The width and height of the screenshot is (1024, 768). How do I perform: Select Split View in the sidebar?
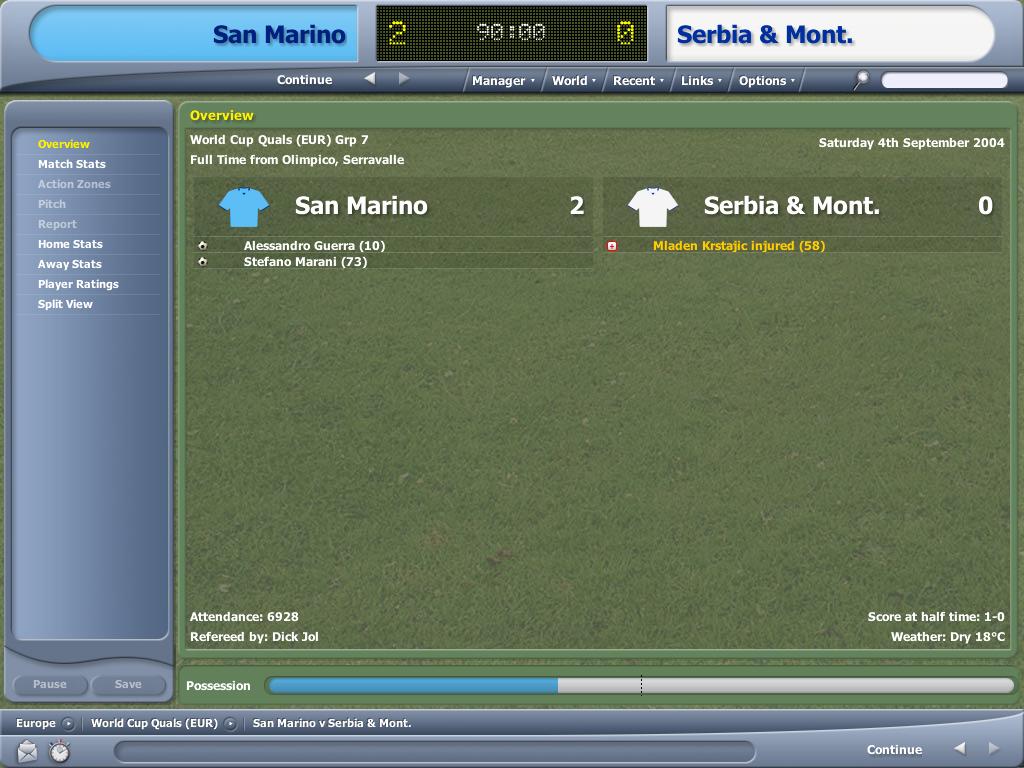tap(65, 304)
